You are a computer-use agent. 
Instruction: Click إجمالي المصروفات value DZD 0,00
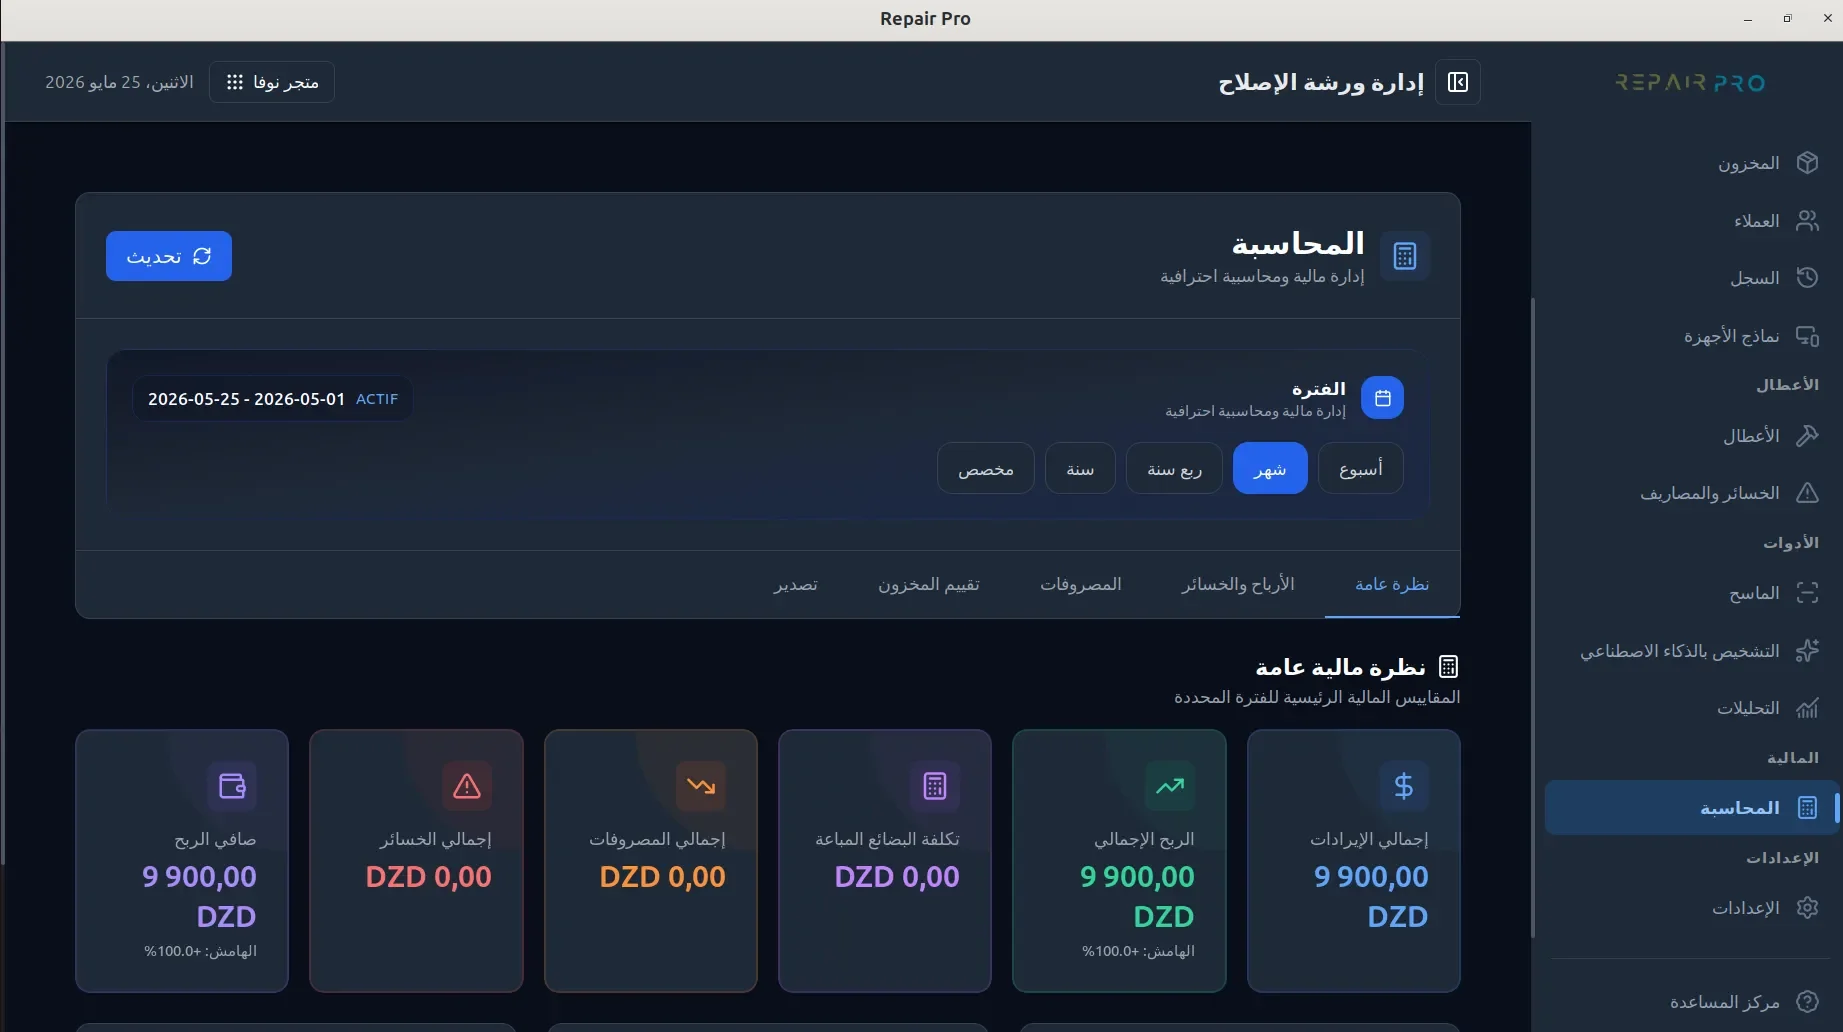pos(663,877)
